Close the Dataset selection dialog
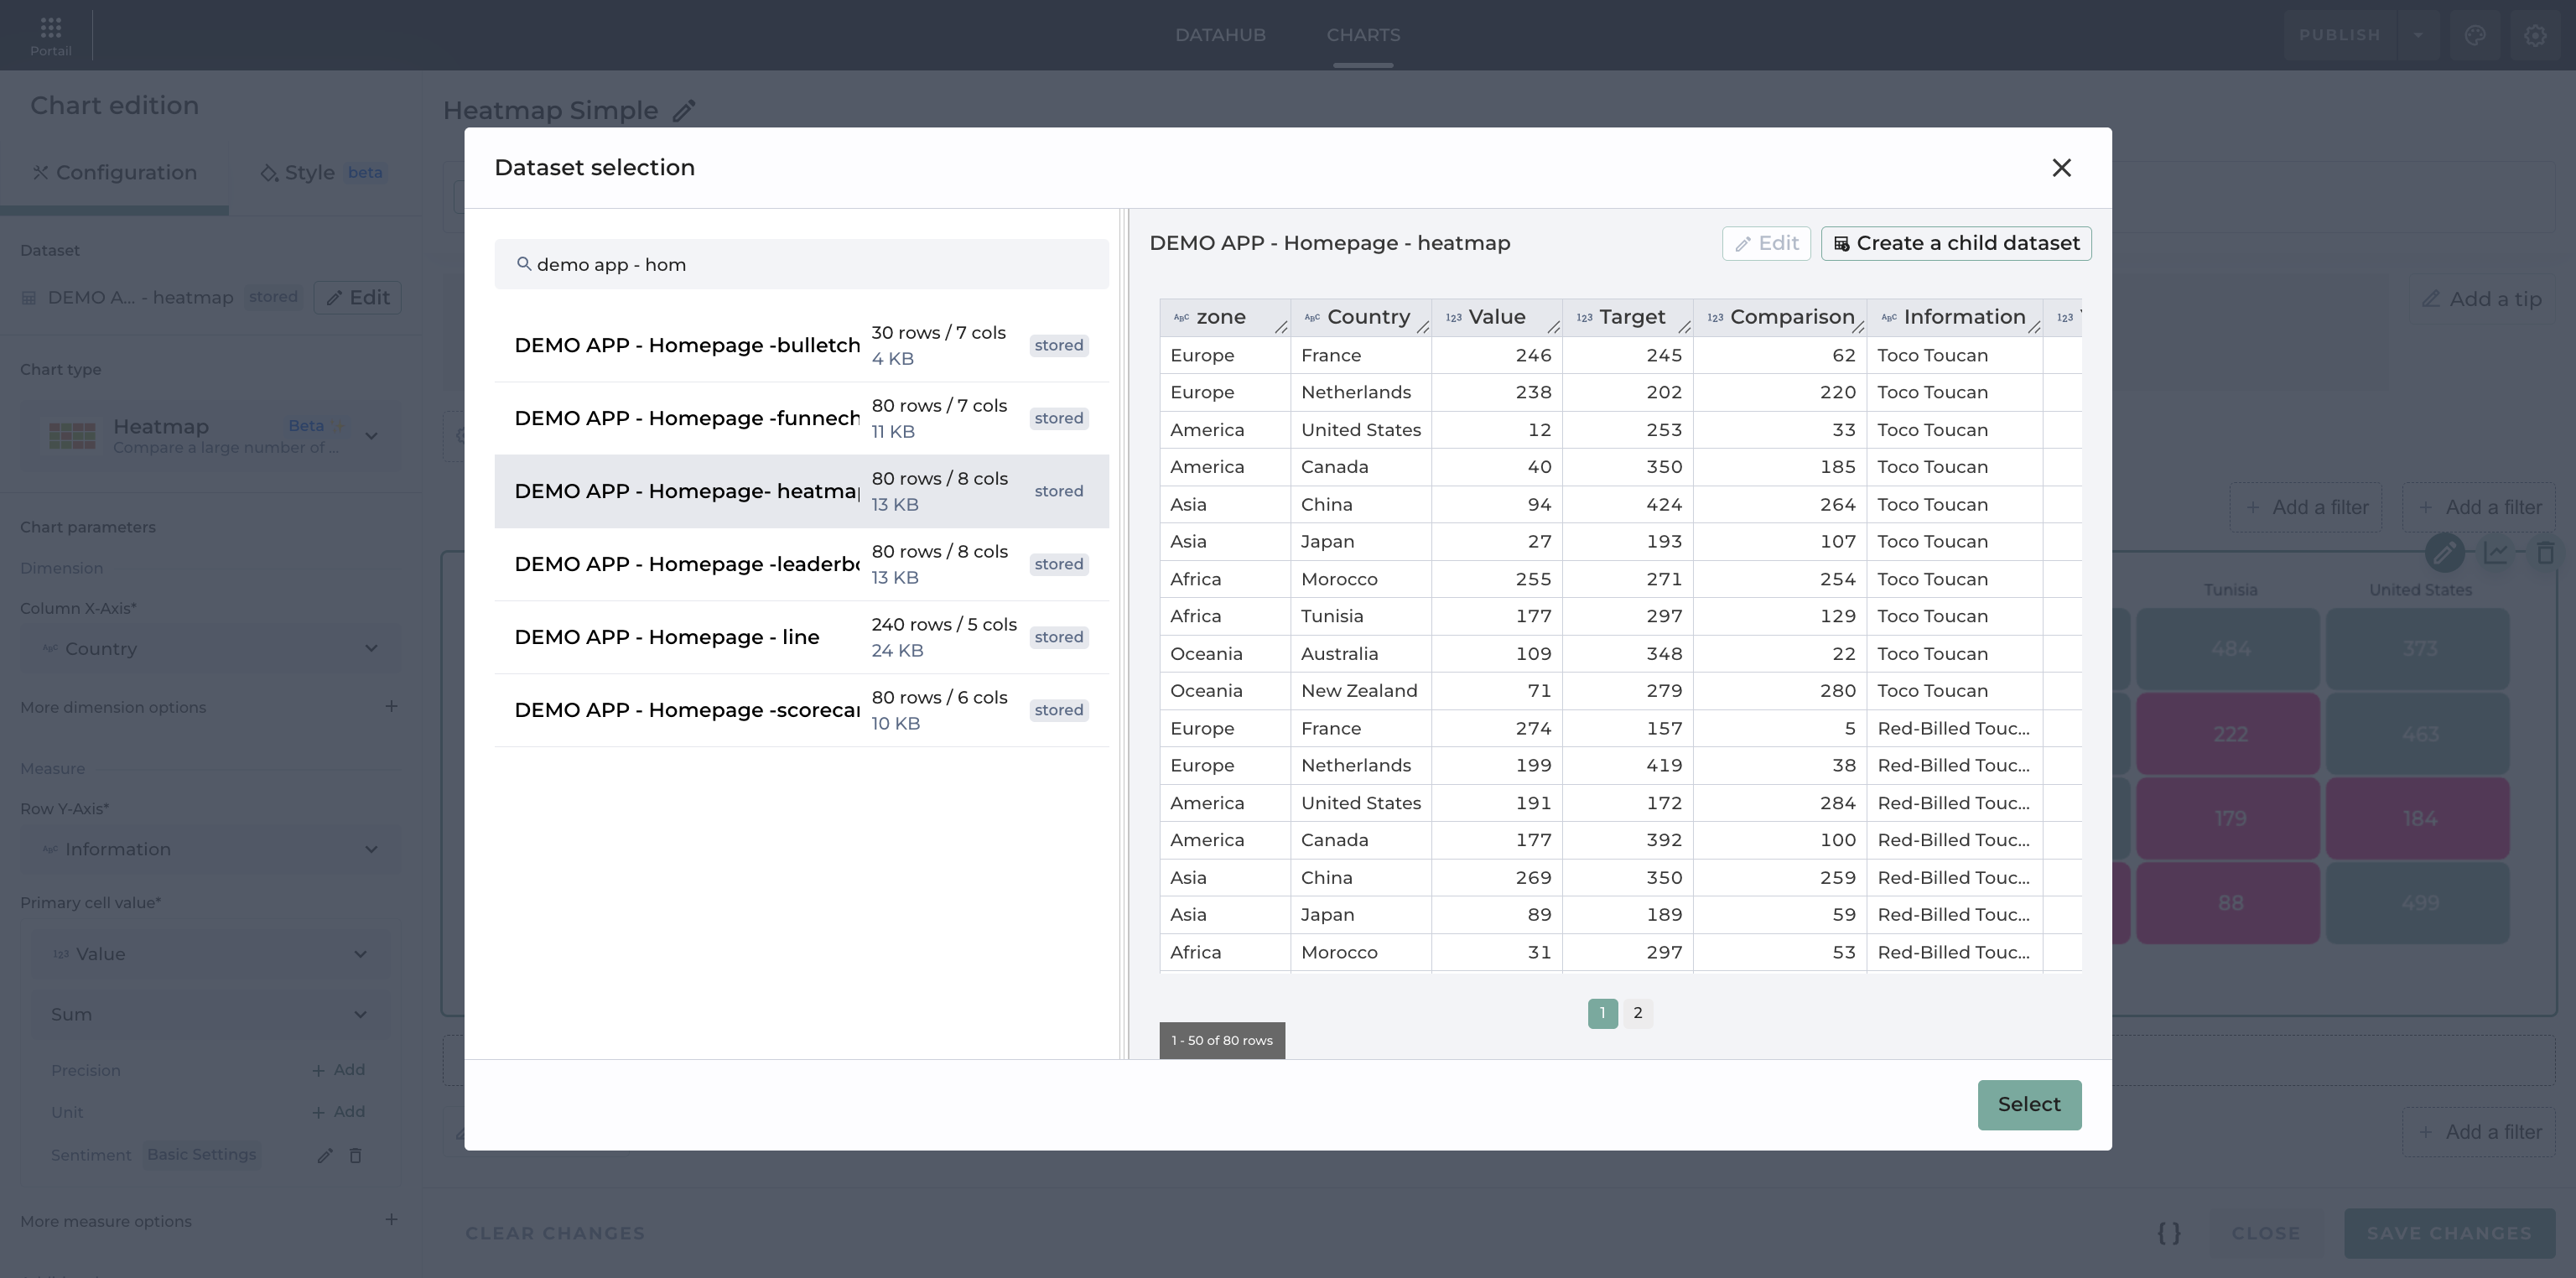Screen dimensions: 2576x1278 tap(2061, 168)
